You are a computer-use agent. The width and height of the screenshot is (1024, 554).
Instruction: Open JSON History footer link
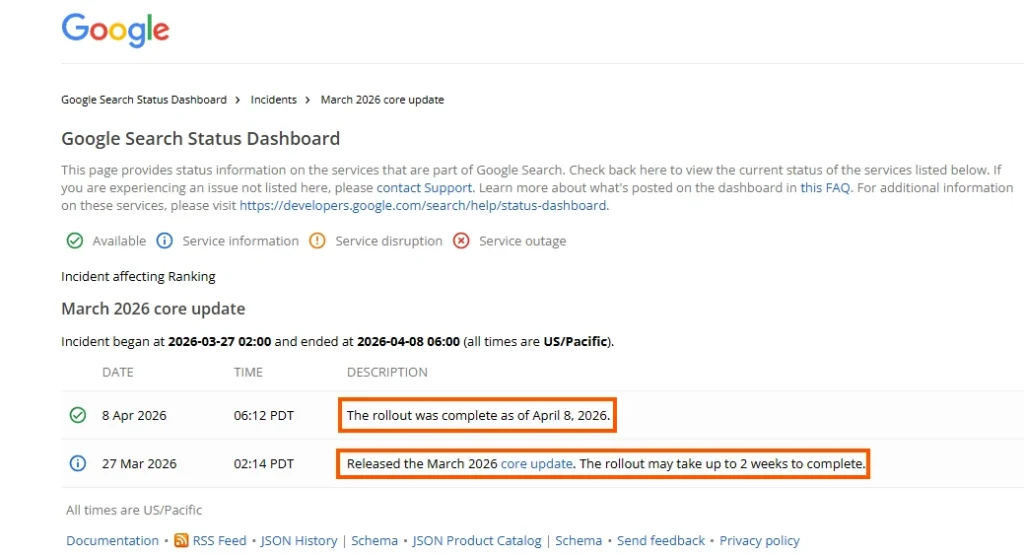click(x=299, y=541)
